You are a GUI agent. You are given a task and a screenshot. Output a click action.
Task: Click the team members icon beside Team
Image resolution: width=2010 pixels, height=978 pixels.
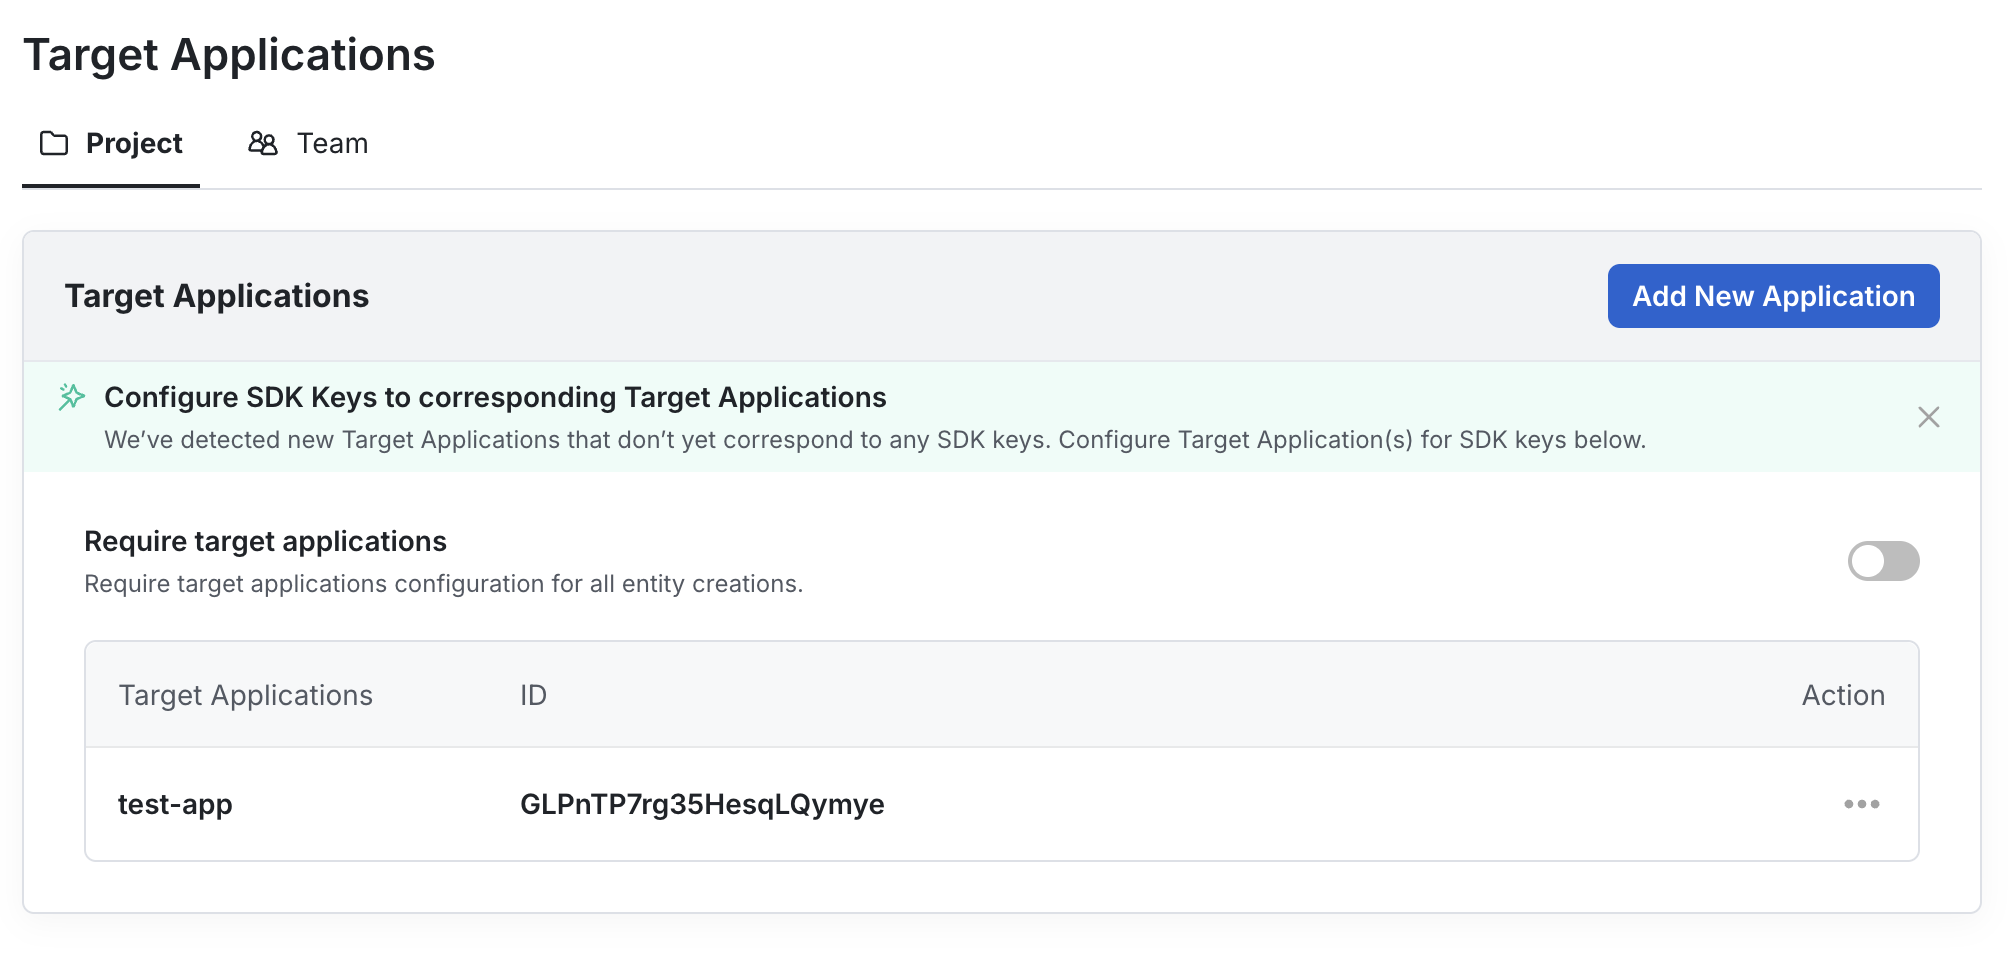point(262,143)
